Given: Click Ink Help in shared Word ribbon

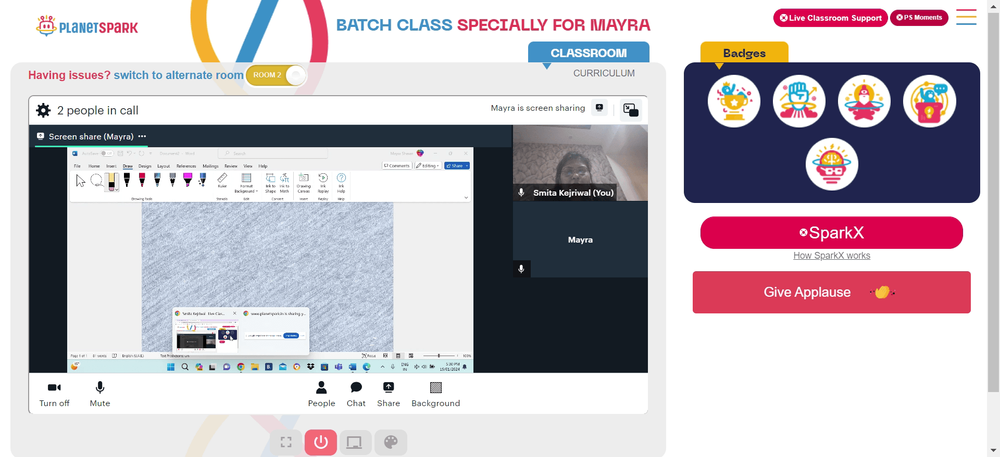Looking at the screenshot, I should (341, 184).
